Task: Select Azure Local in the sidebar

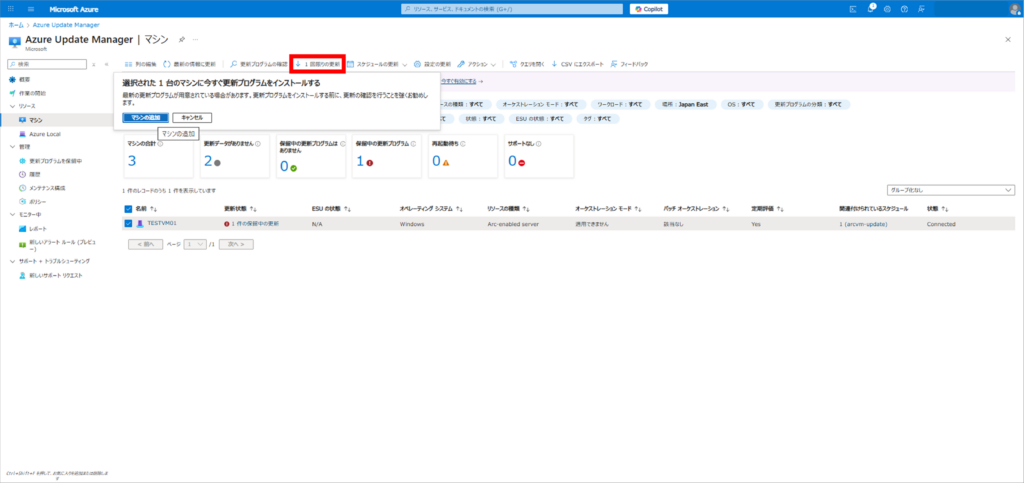Action: click(45, 133)
